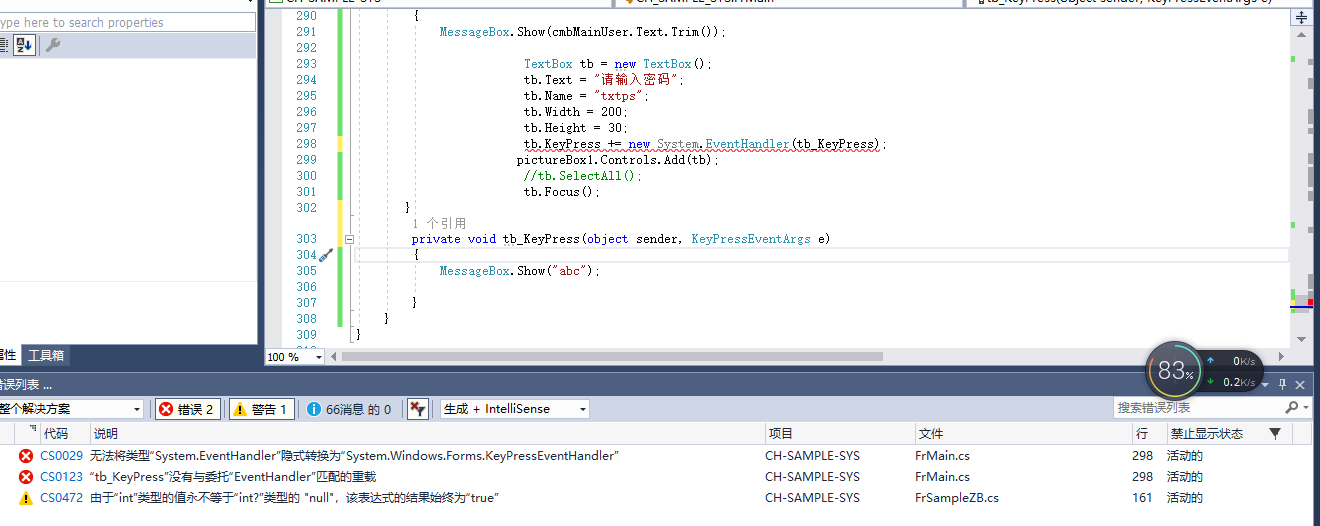Click the clear filters icon in error list
The image size is (1320, 526).
418,408
